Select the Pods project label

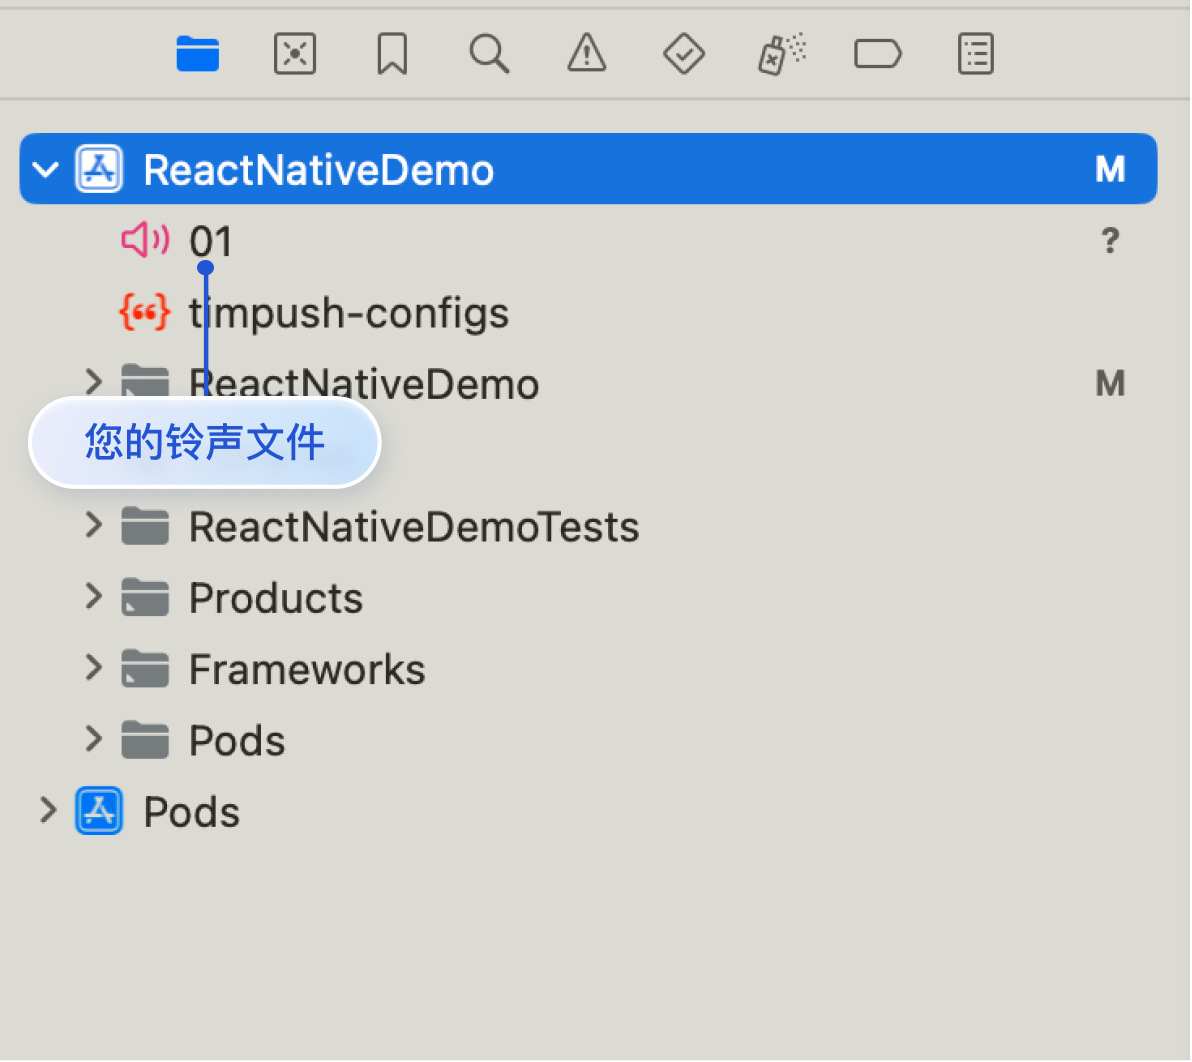[x=192, y=812]
